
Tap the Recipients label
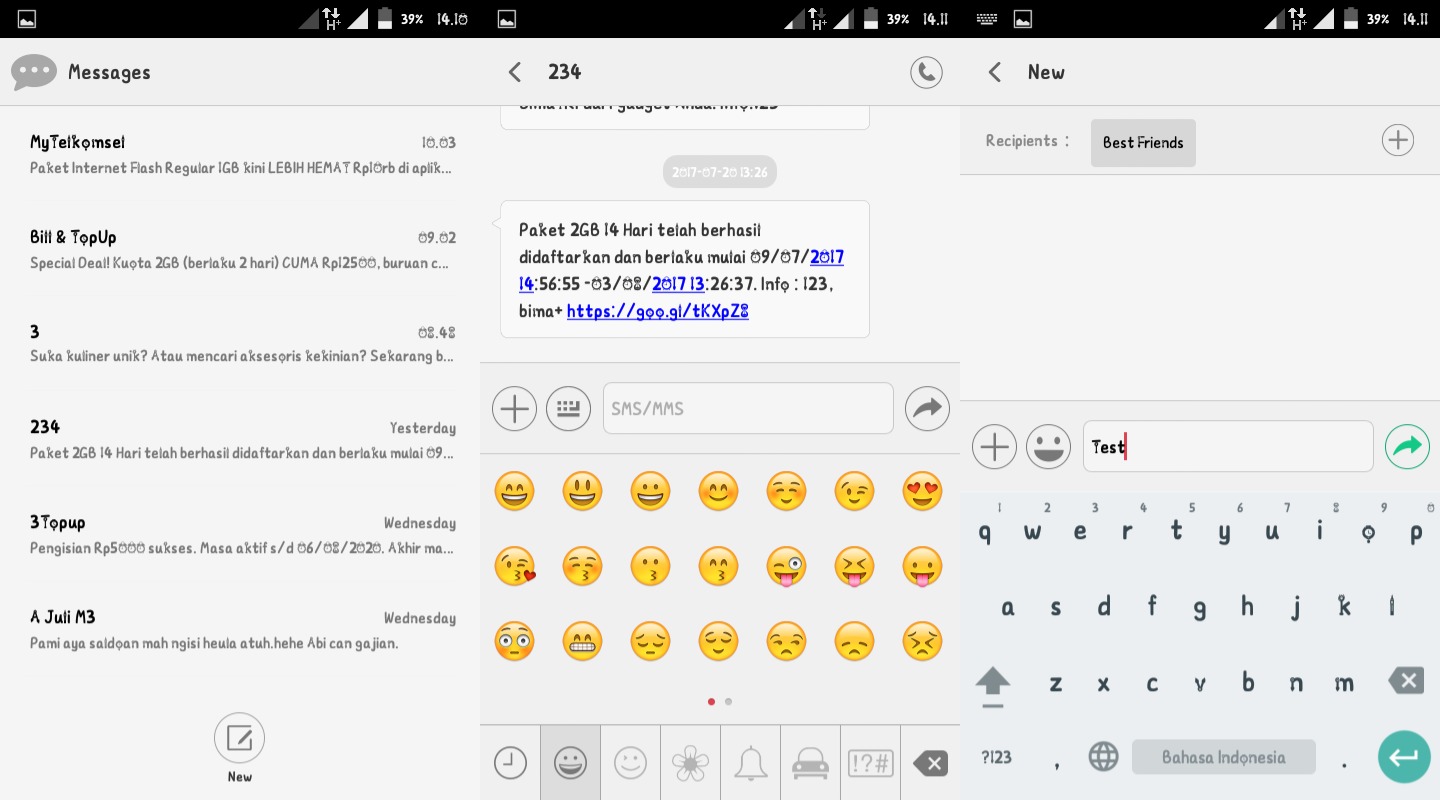pos(1027,141)
